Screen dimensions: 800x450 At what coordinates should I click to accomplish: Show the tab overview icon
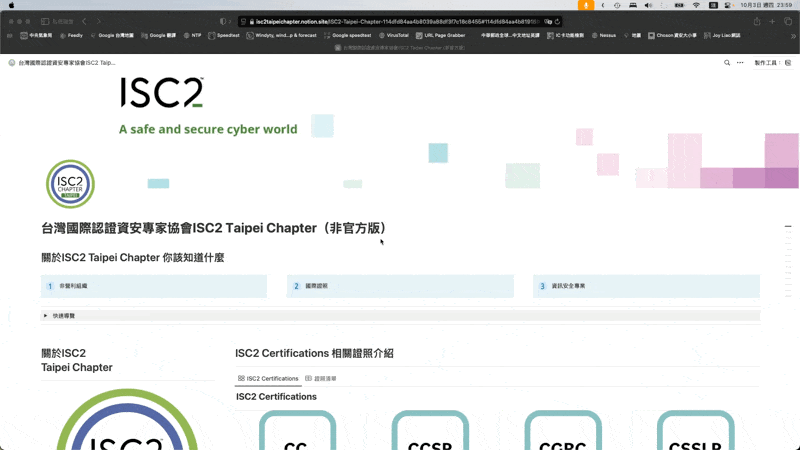point(788,21)
